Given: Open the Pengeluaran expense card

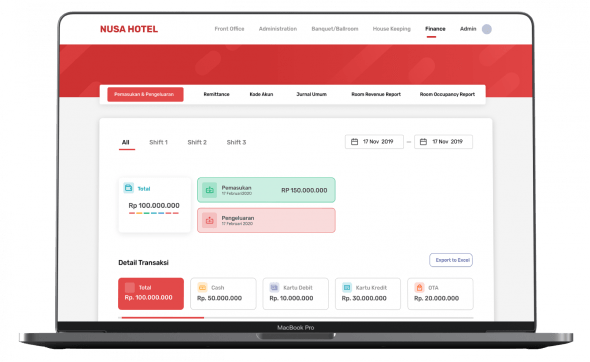Looking at the screenshot, I should [266, 220].
